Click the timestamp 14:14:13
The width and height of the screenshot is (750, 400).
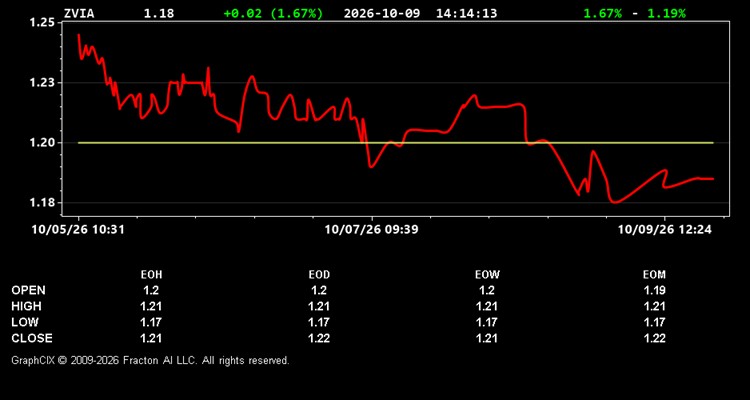(x=466, y=13)
